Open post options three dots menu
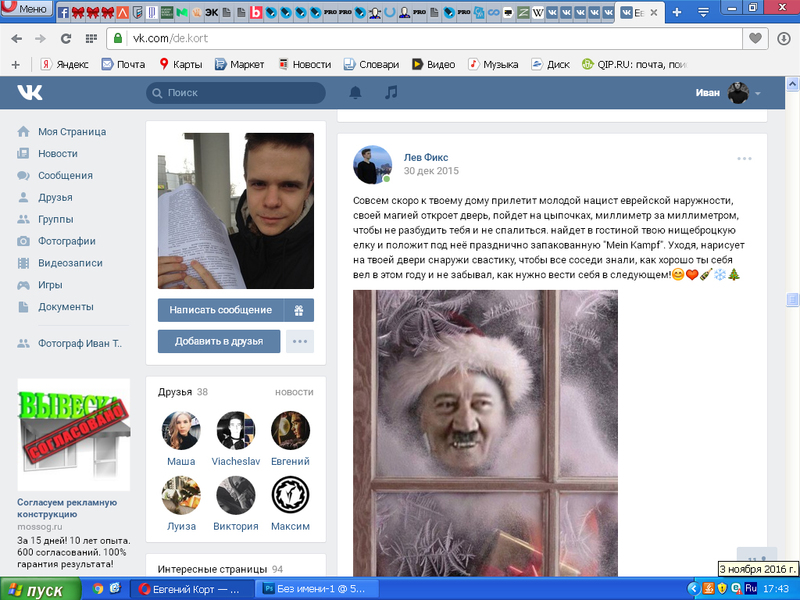Screen dimensions: 800x600 744,158
